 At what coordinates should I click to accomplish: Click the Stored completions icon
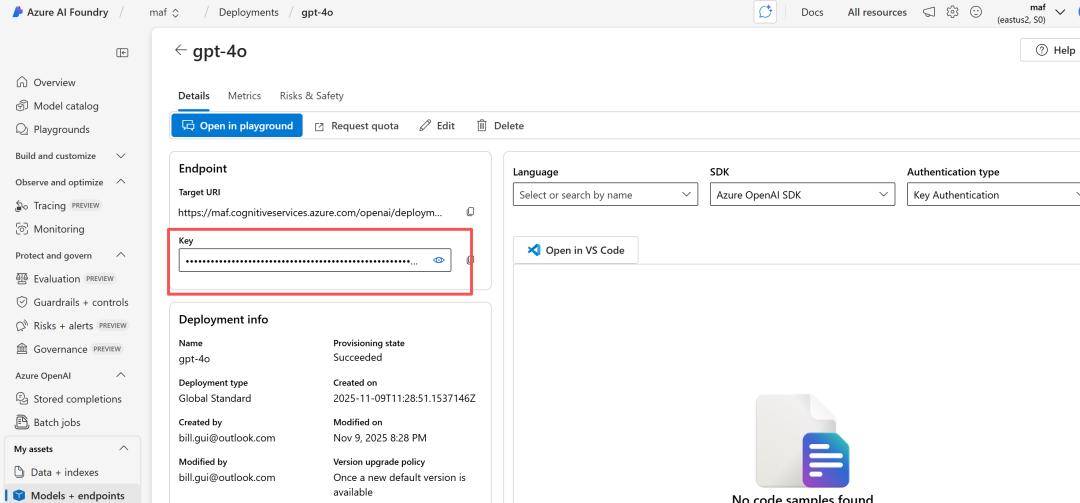22,398
